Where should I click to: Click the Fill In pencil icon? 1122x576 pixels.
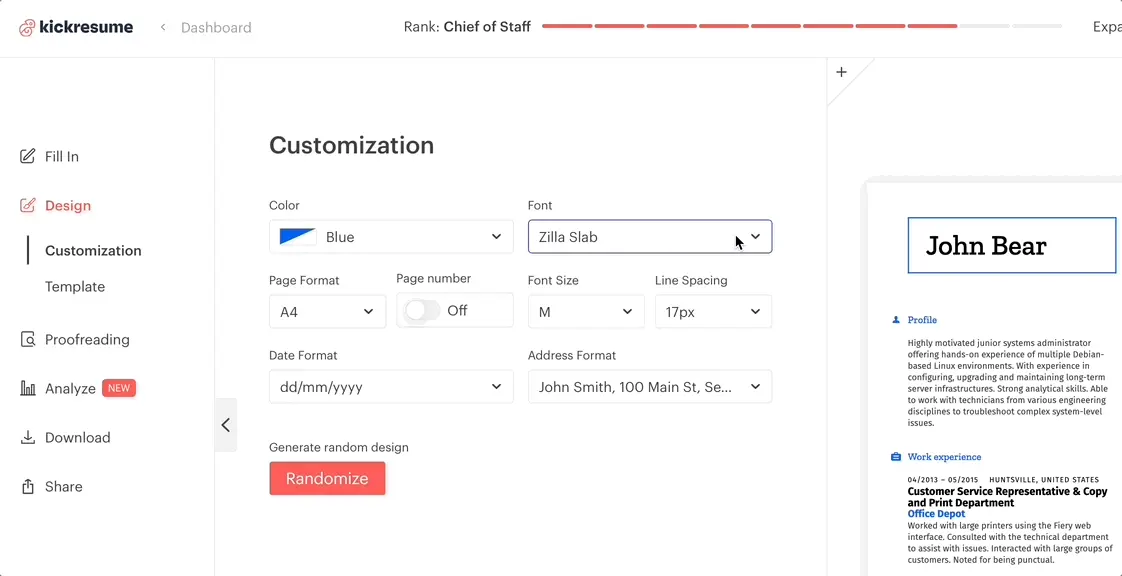[x=28, y=156]
